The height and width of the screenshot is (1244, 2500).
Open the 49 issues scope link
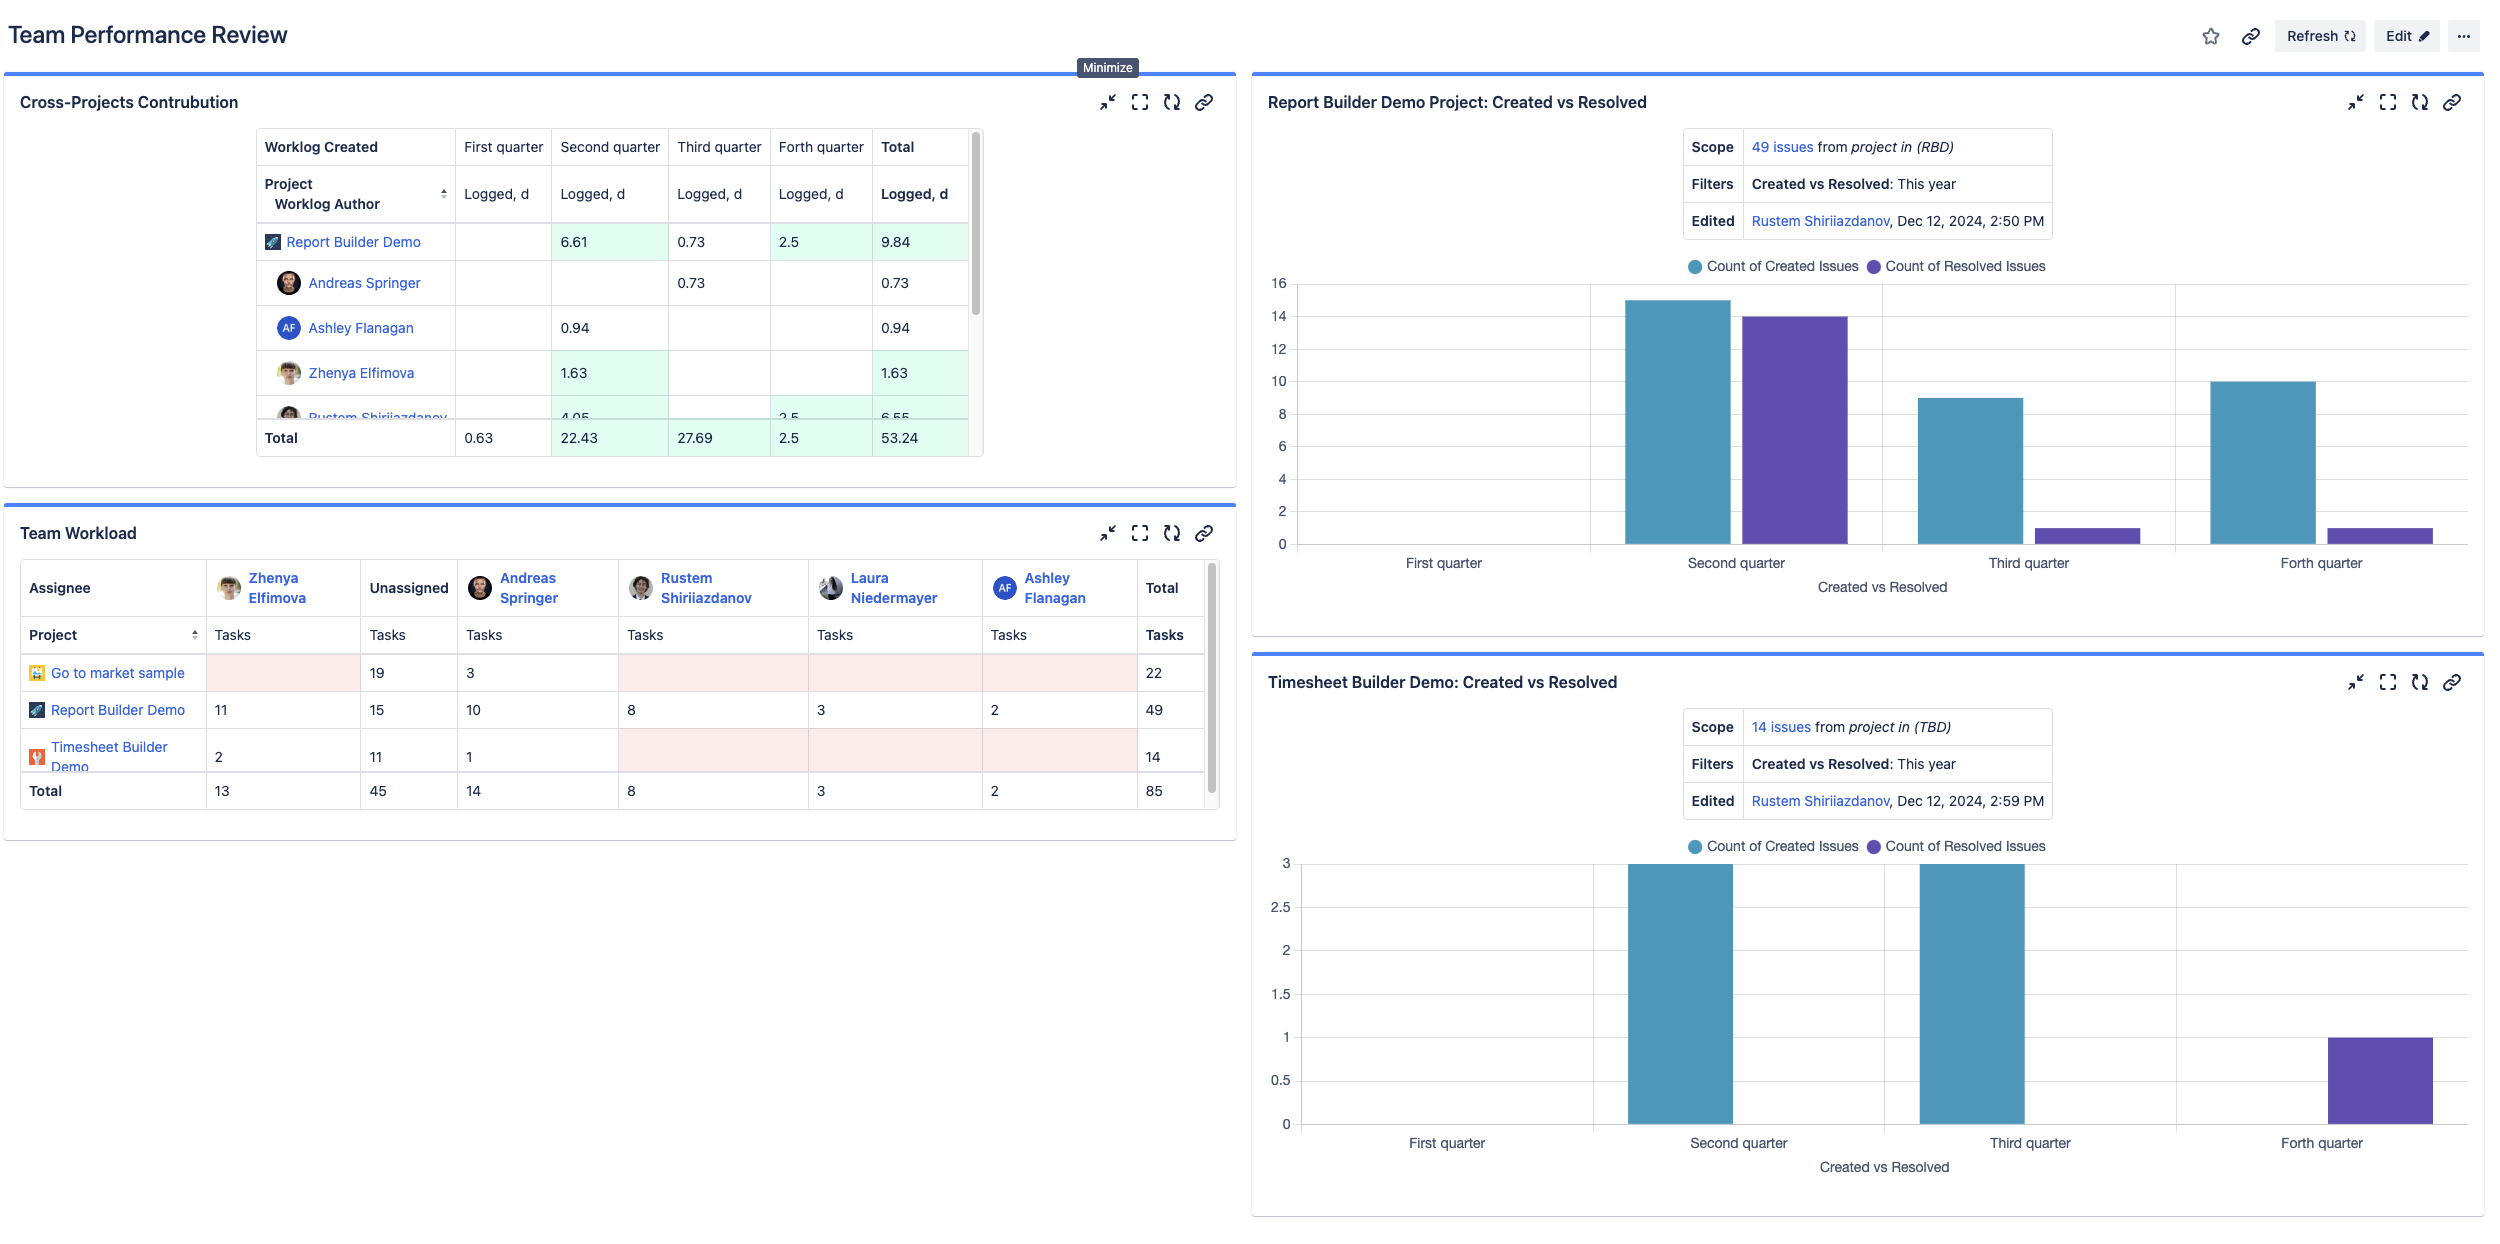[x=1781, y=146]
